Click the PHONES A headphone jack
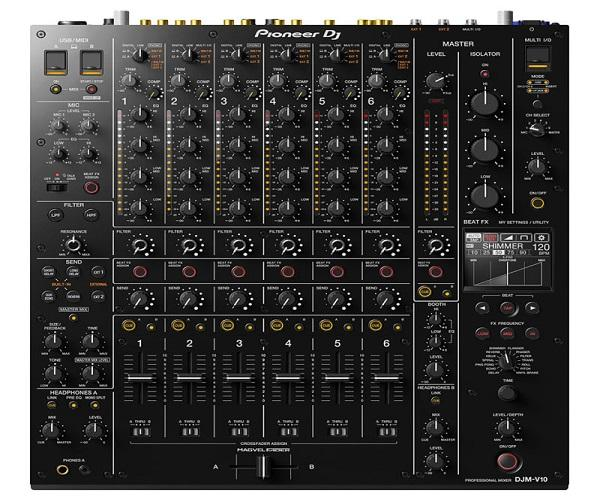 pyautogui.click(x=62, y=470)
